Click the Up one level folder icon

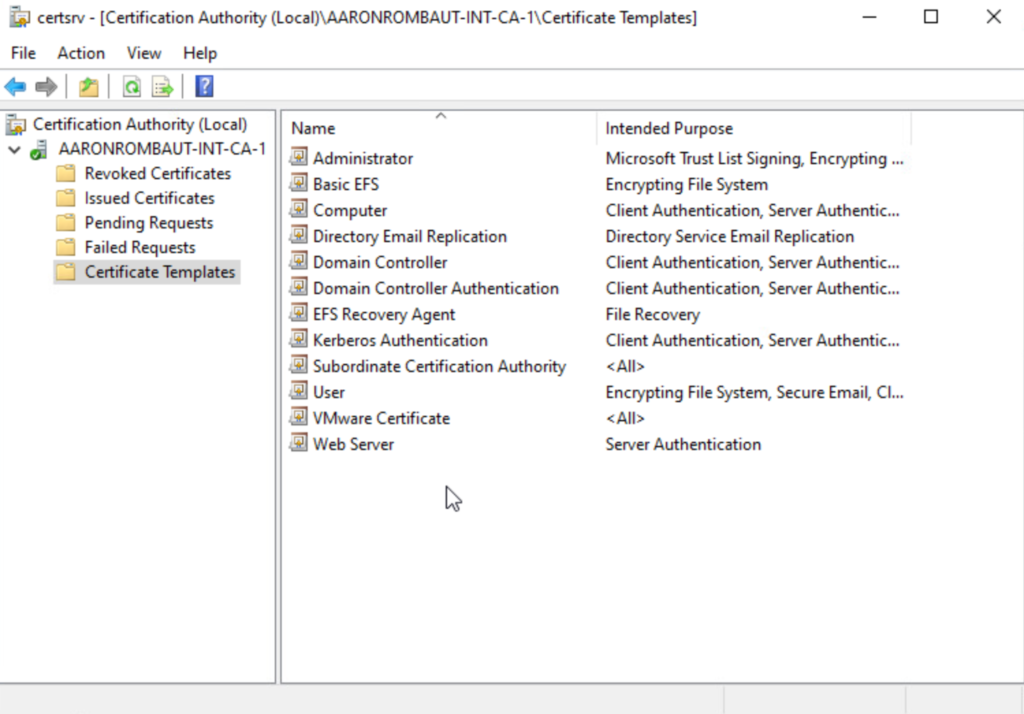click(x=89, y=87)
